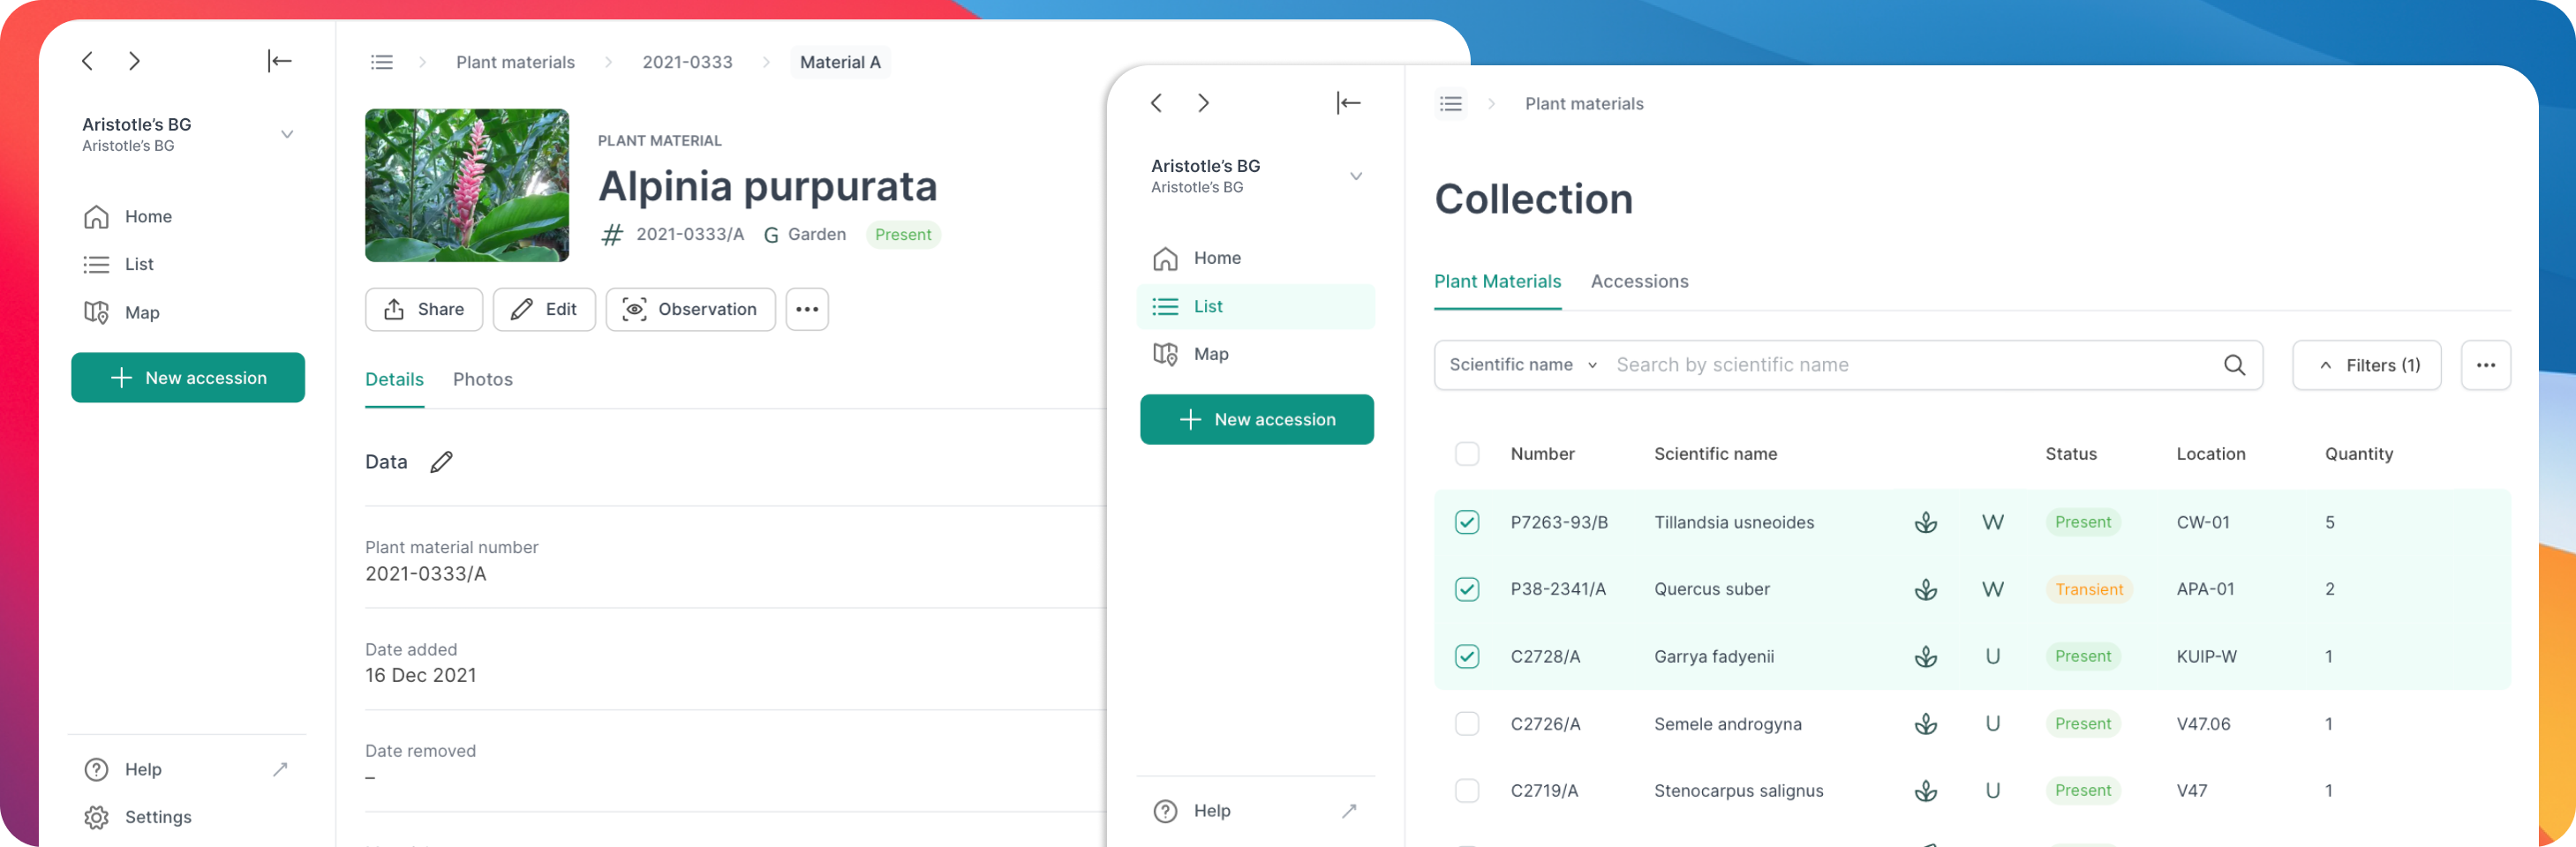Click the Number column header
This screenshot has height=847, width=2576.
click(1542, 454)
